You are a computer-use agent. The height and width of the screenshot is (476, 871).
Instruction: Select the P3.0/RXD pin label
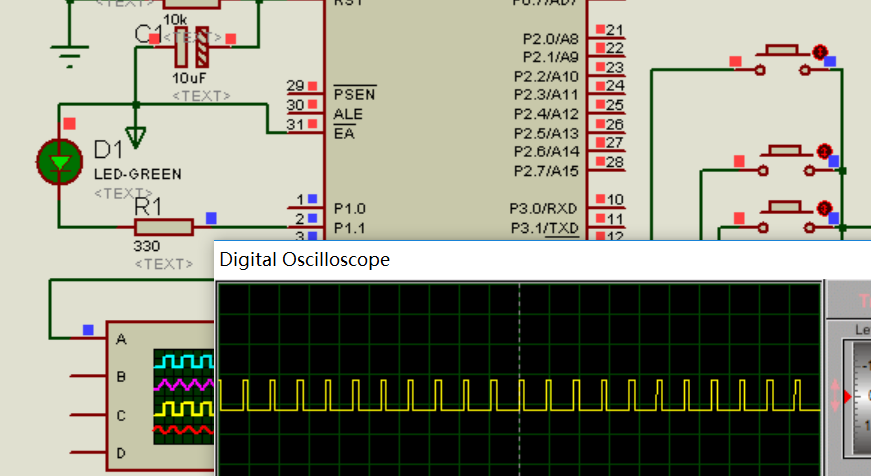point(544,209)
